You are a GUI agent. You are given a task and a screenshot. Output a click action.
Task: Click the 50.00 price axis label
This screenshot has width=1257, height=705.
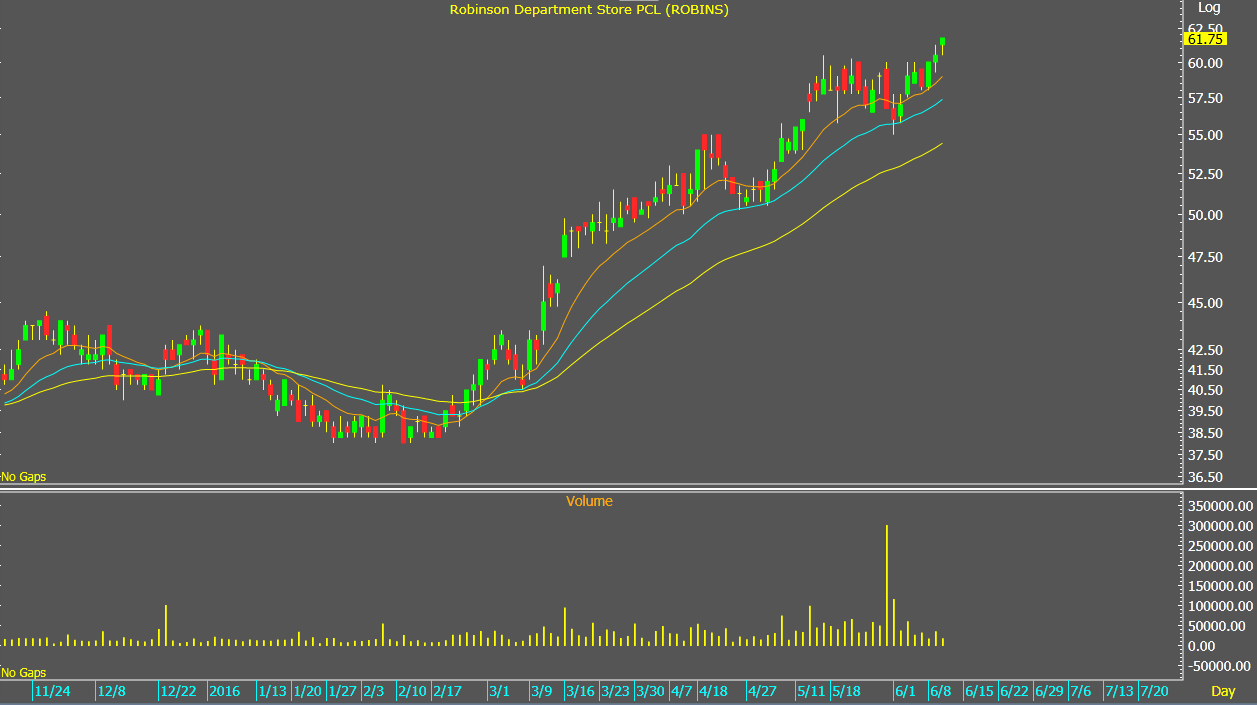1205,215
